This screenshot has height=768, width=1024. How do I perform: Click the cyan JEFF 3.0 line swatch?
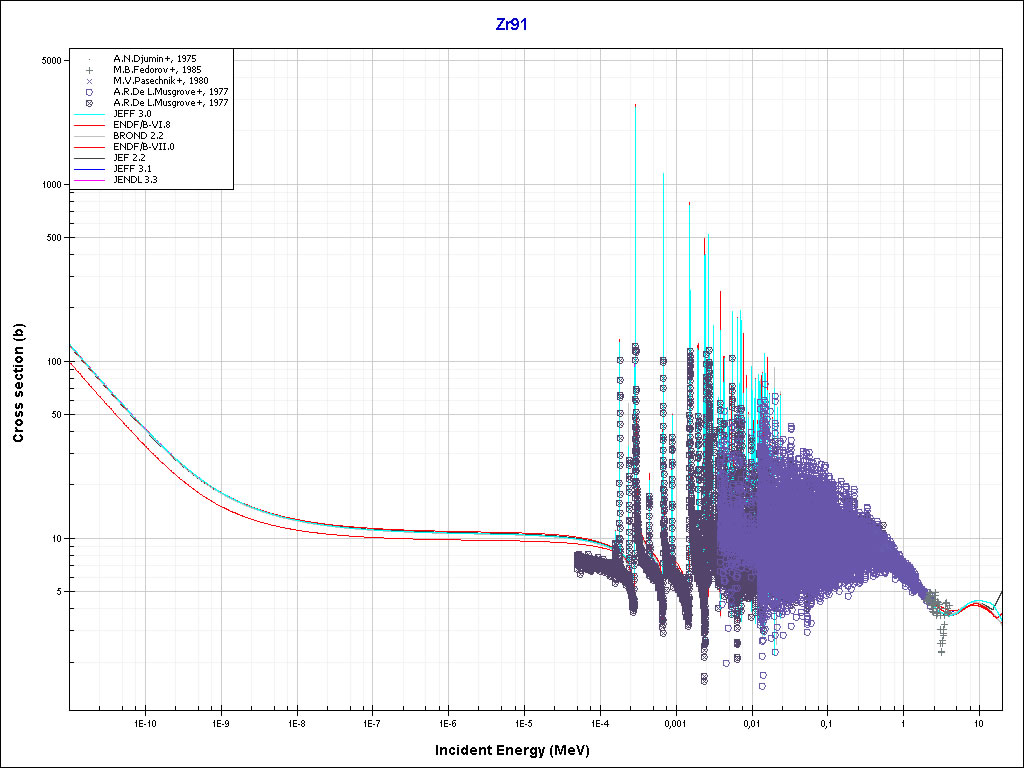pyautogui.click(x=89, y=115)
